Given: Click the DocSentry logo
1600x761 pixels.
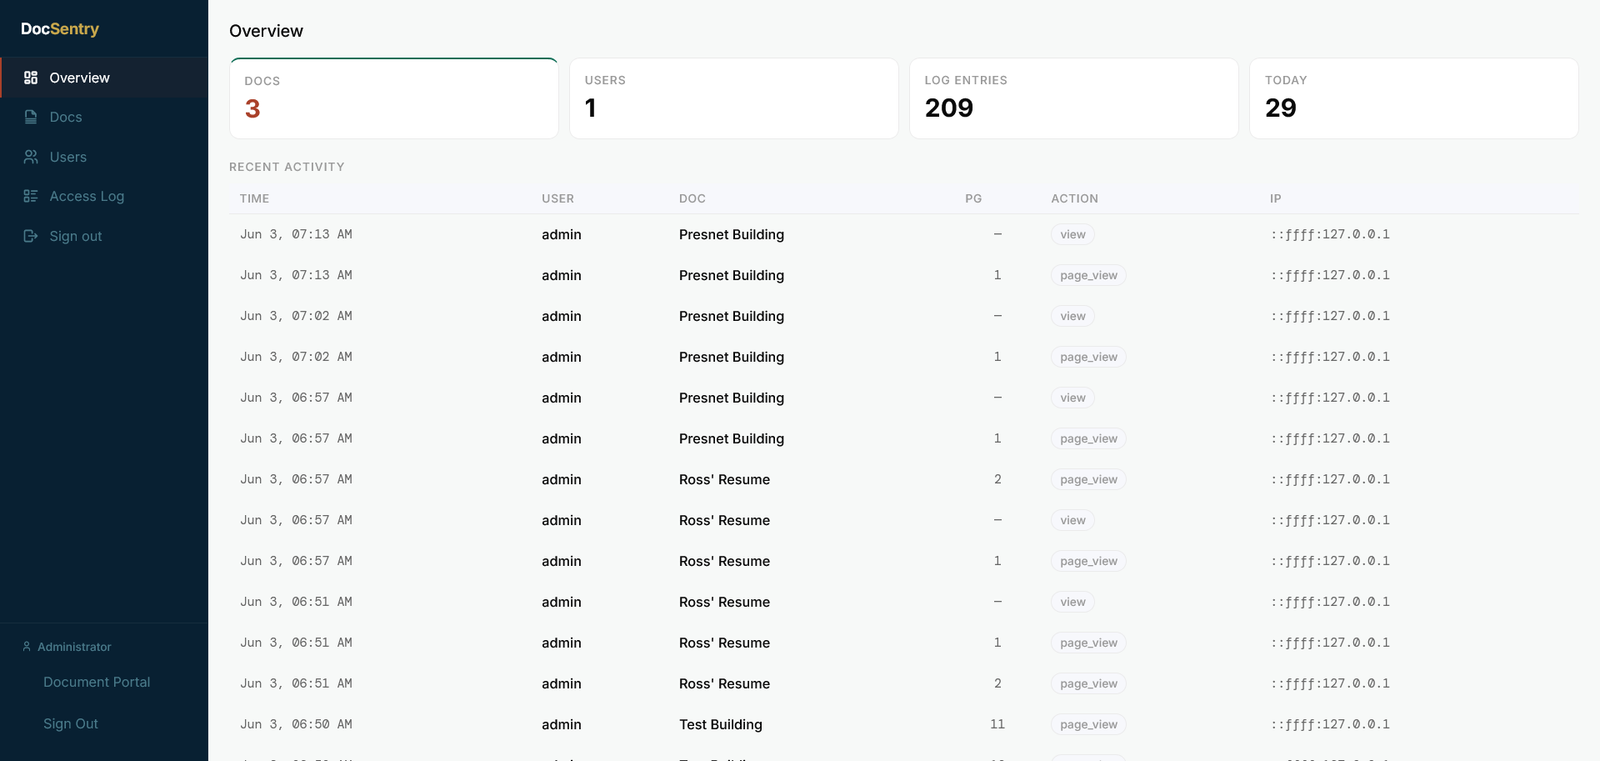Looking at the screenshot, I should tap(60, 29).
